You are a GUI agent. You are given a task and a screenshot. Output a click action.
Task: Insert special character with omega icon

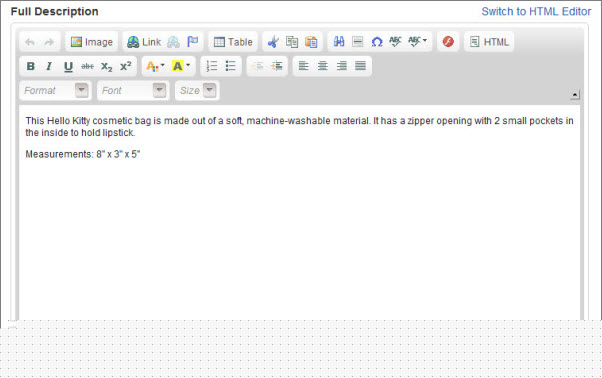(377, 41)
